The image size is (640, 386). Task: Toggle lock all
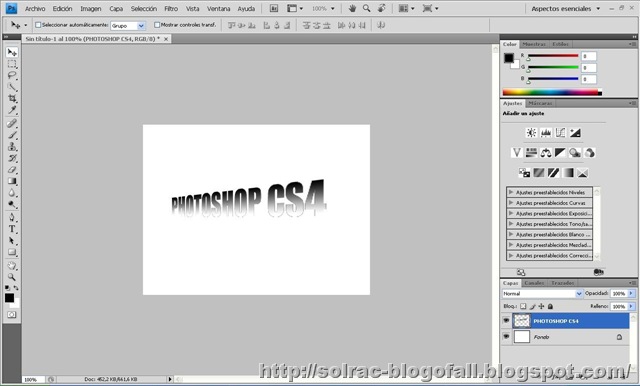(550, 306)
